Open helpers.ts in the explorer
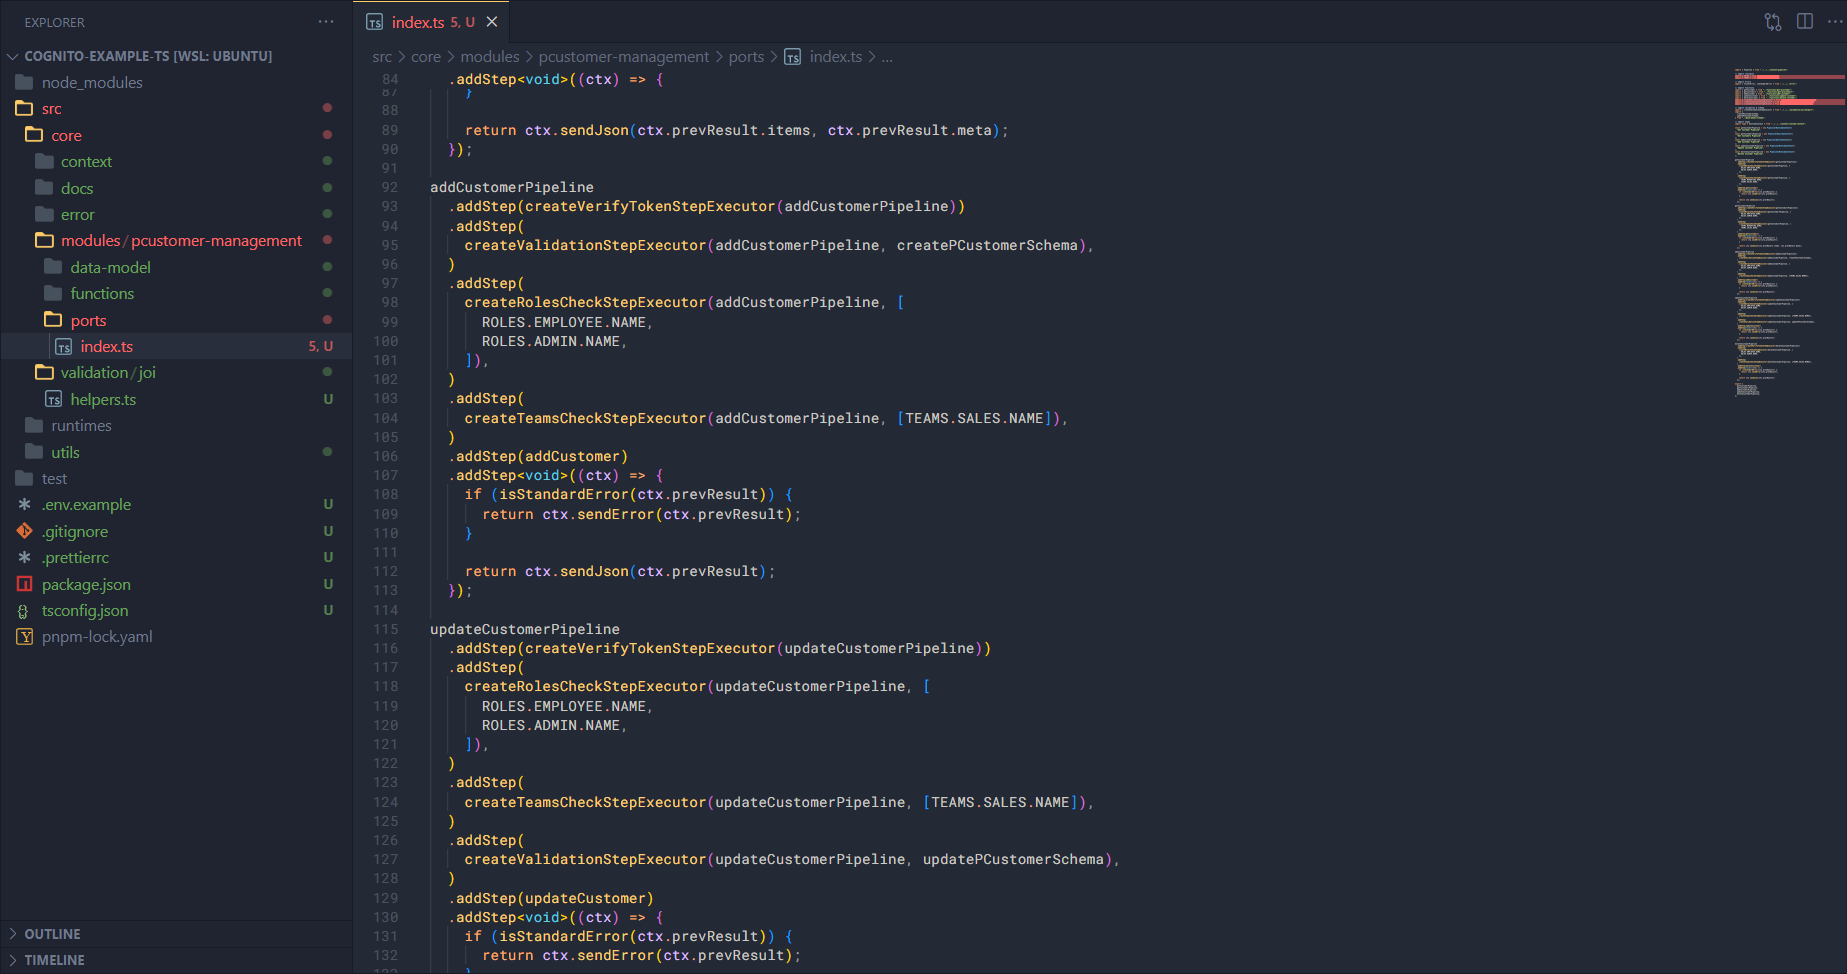This screenshot has width=1847, height=974. pyautogui.click(x=103, y=399)
